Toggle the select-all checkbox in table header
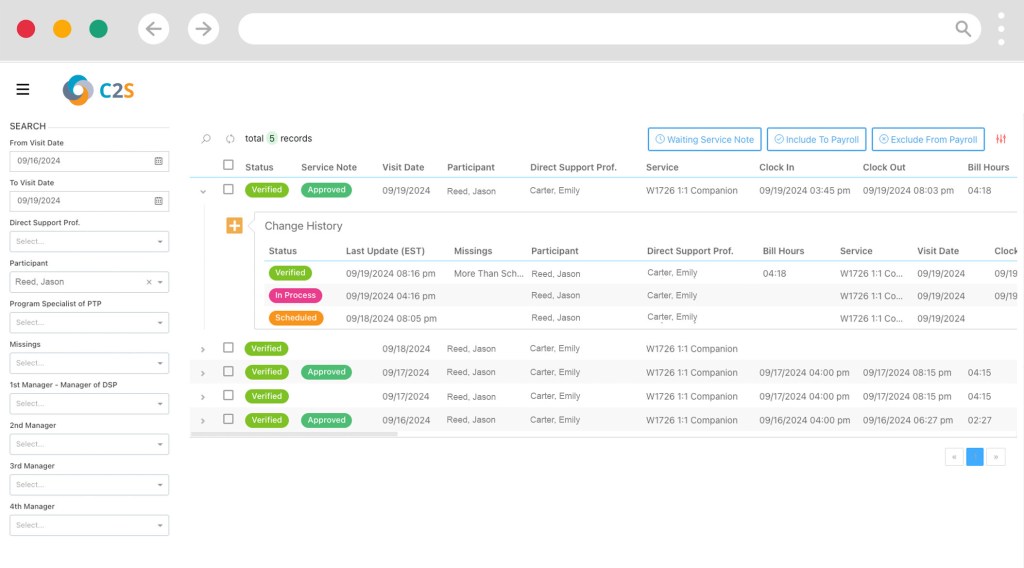1024x568 pixels. [228, 166]
